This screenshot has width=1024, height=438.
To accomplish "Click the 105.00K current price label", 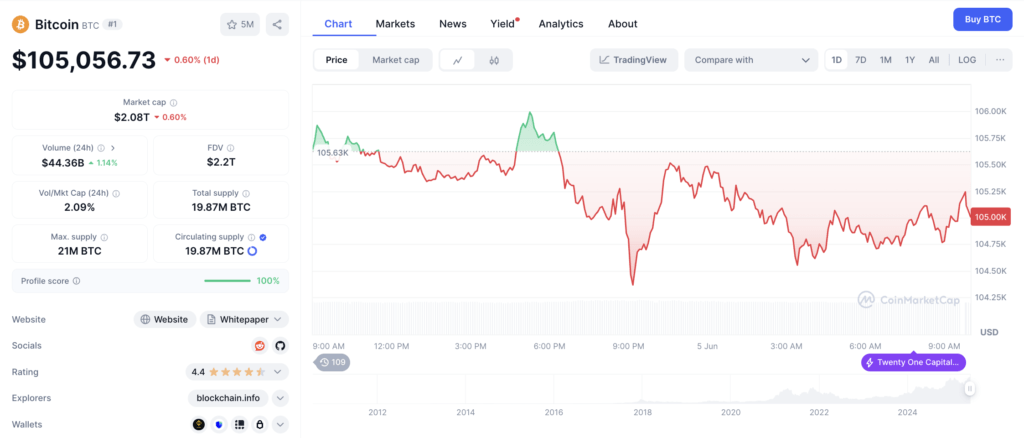I will tap(990, 218).
